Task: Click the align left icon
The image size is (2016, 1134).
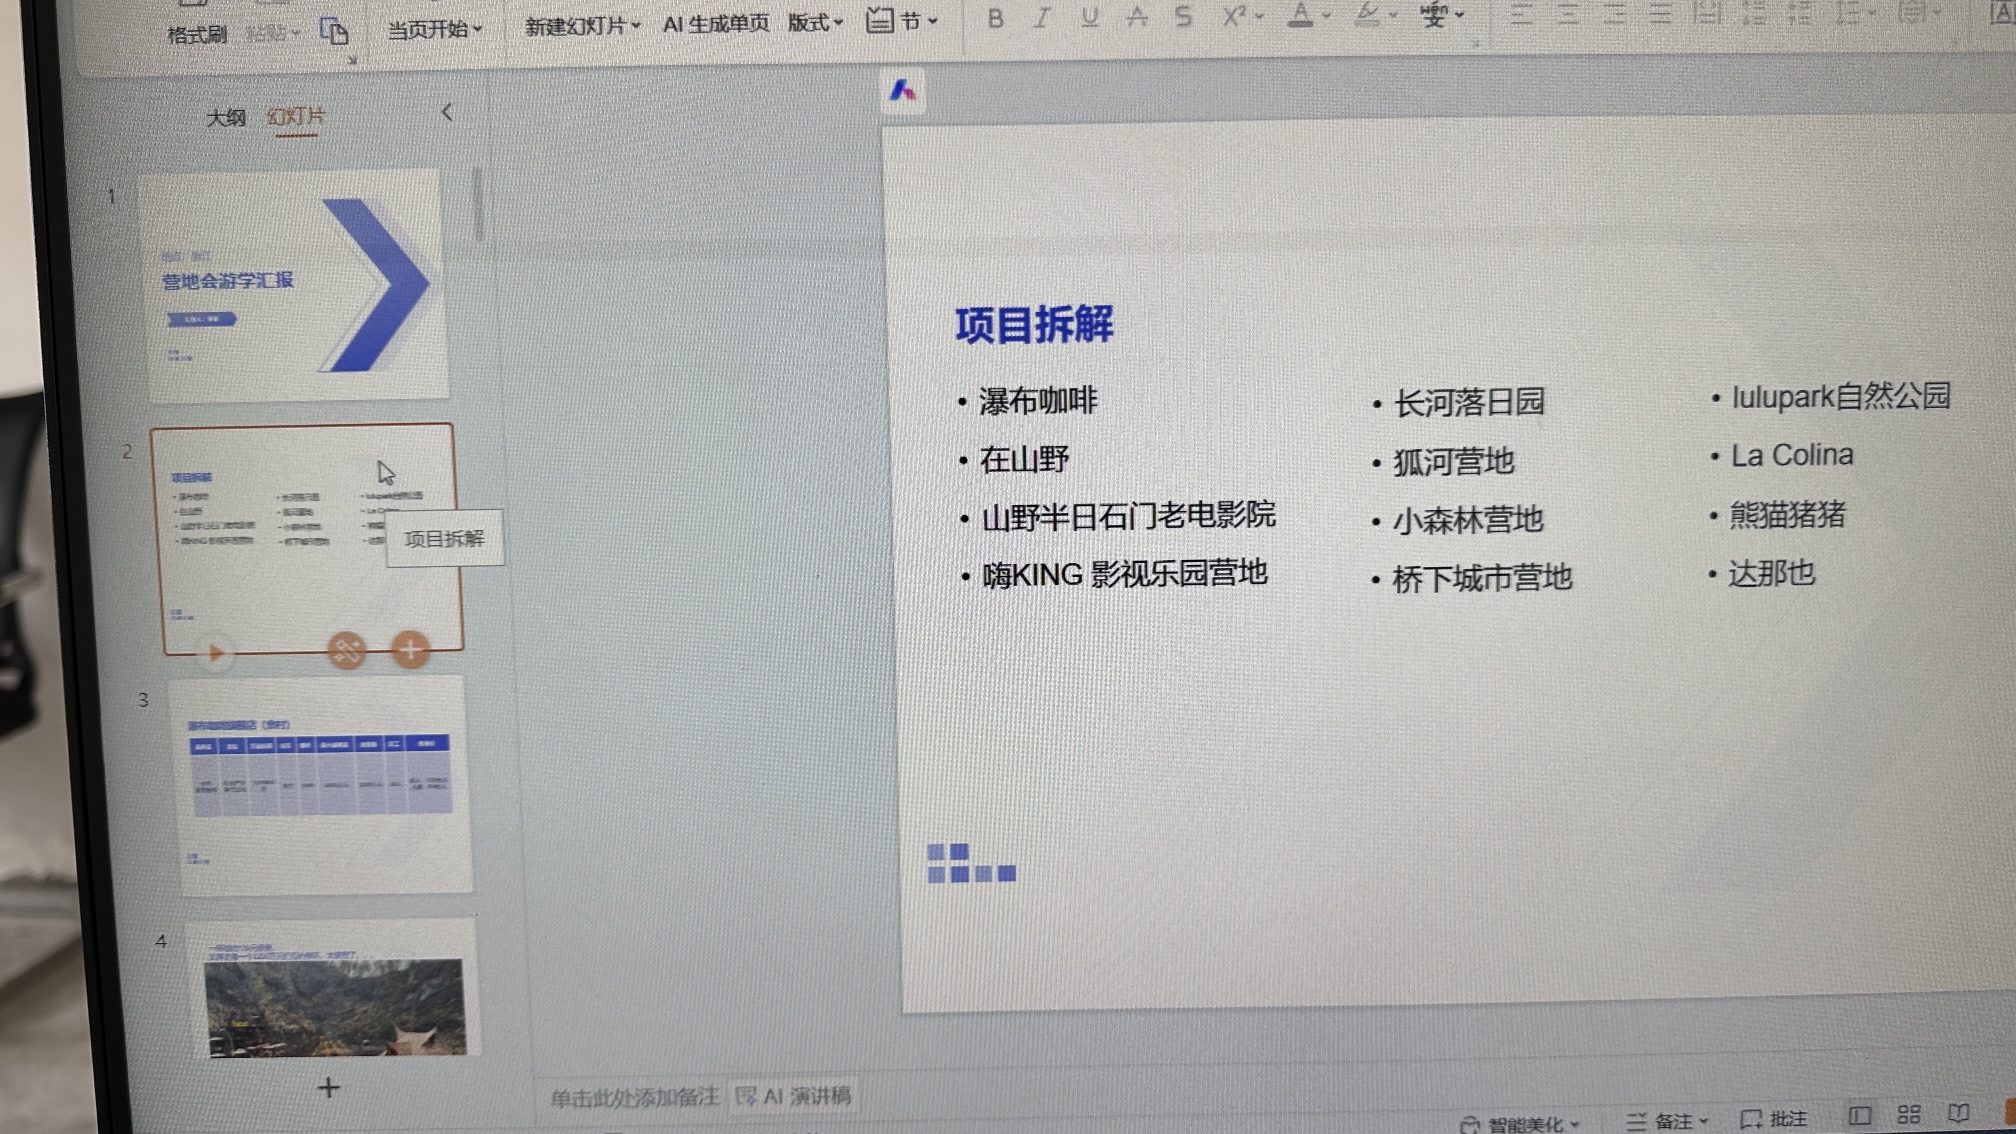Action: click(1520, 14)
